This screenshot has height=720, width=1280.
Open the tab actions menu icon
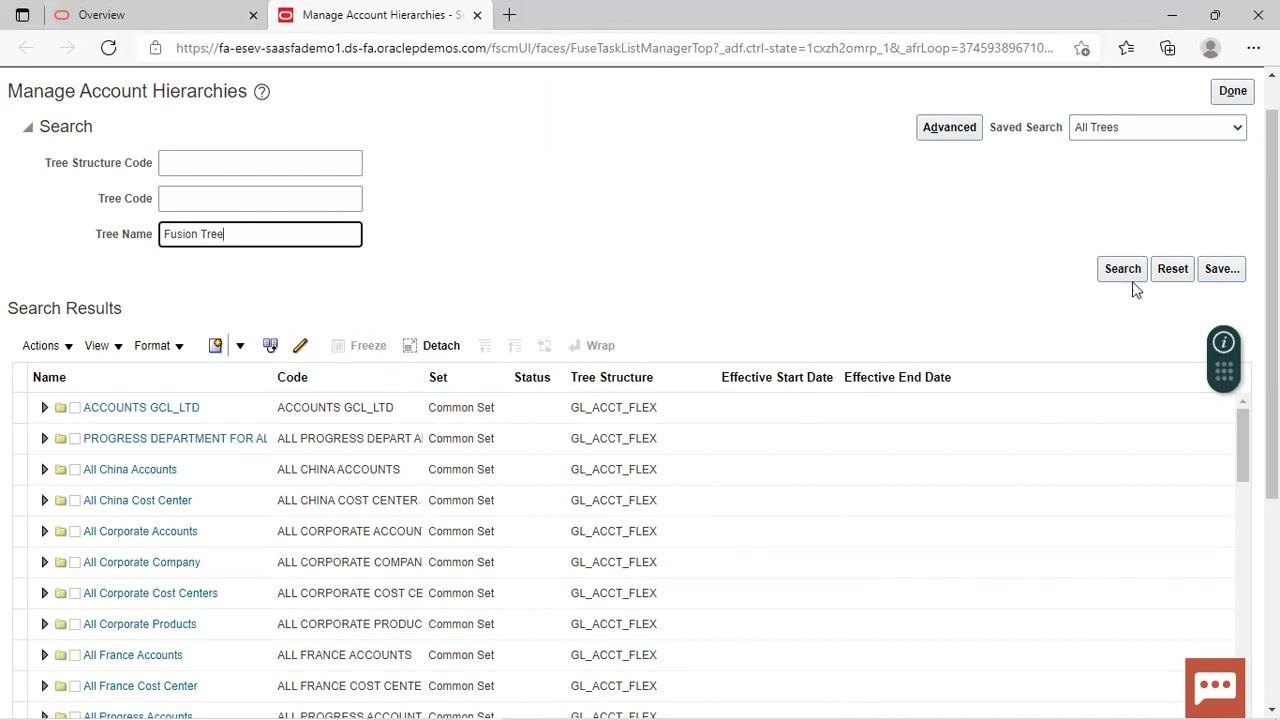point(22,15)
